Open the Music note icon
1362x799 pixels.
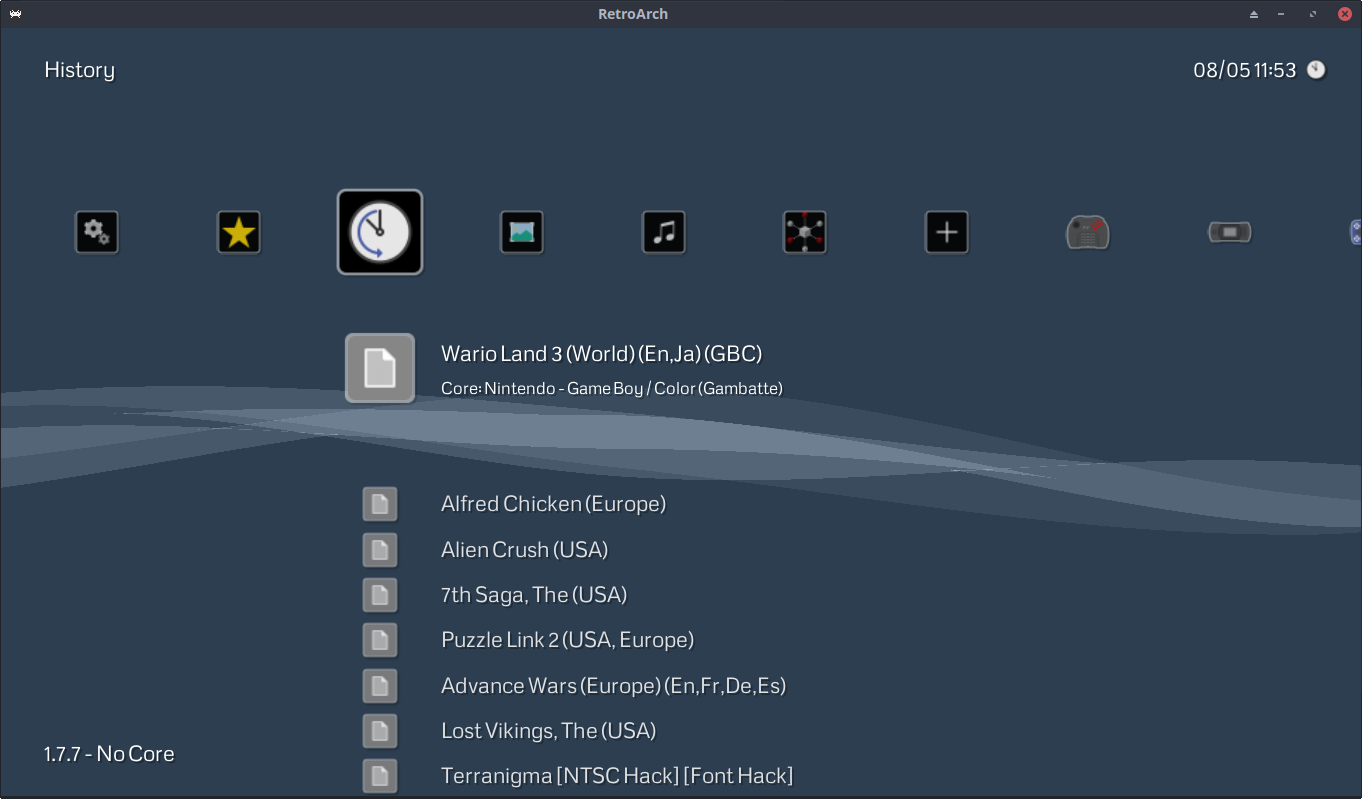coord(664,233)
